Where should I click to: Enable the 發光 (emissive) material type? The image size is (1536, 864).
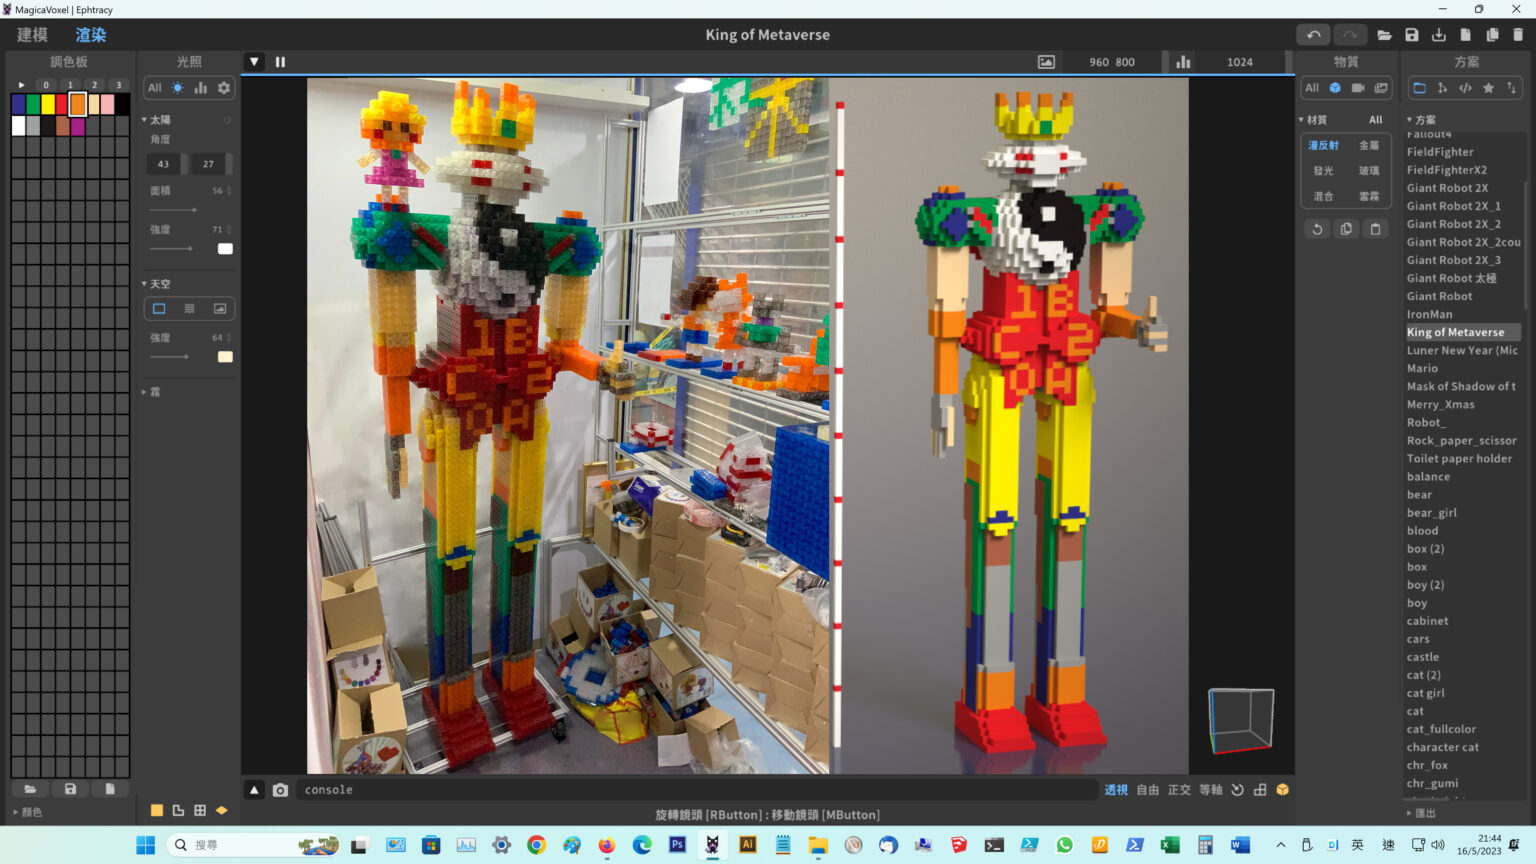[x=1322, y=170]
